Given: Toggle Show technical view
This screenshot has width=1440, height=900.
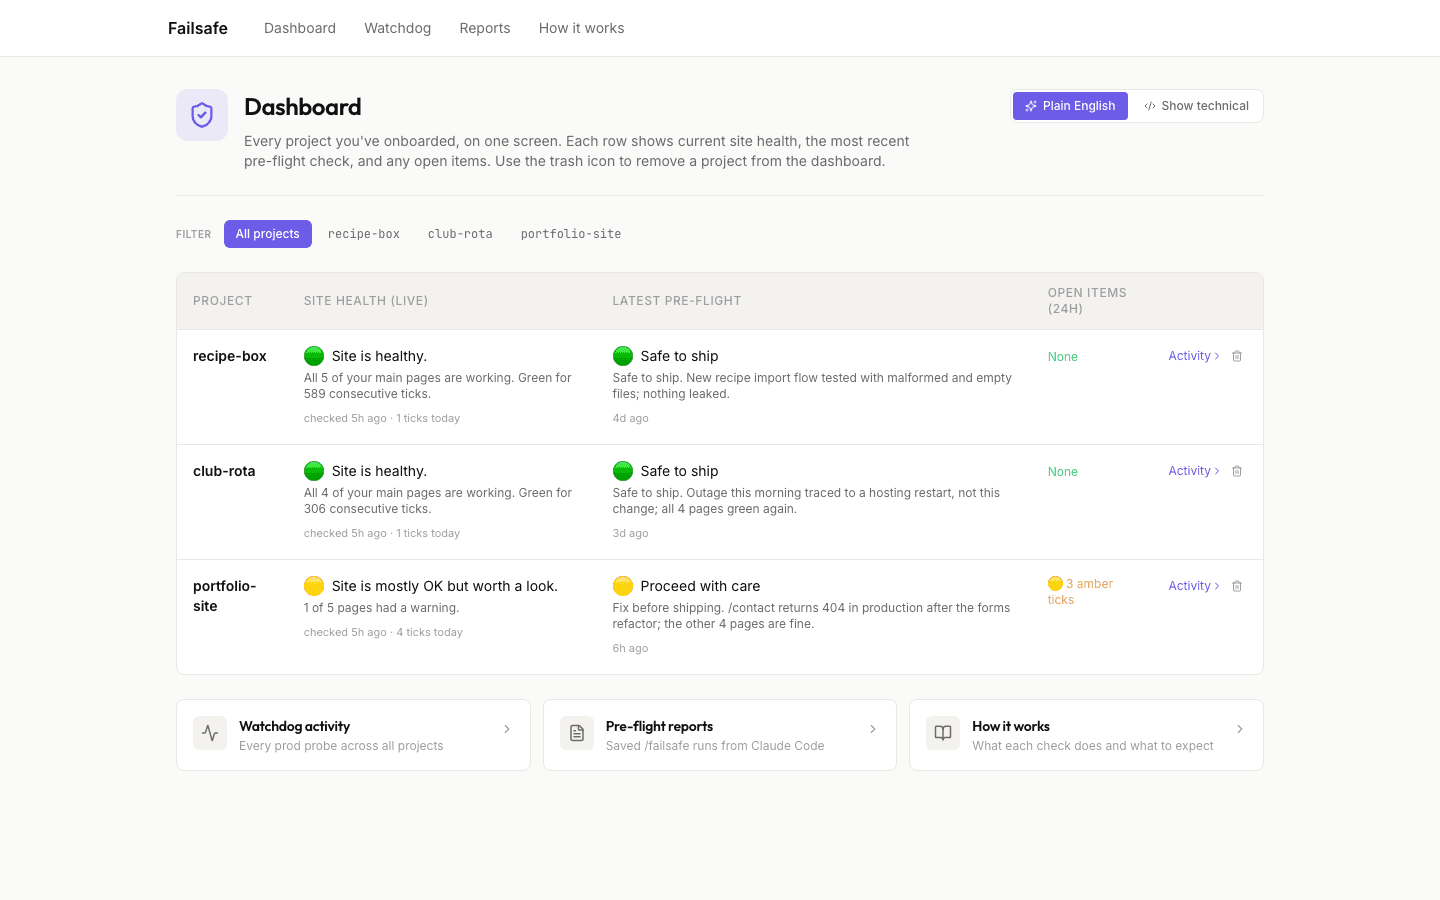Looking at the screenshot, I should tap(1196, 106).
